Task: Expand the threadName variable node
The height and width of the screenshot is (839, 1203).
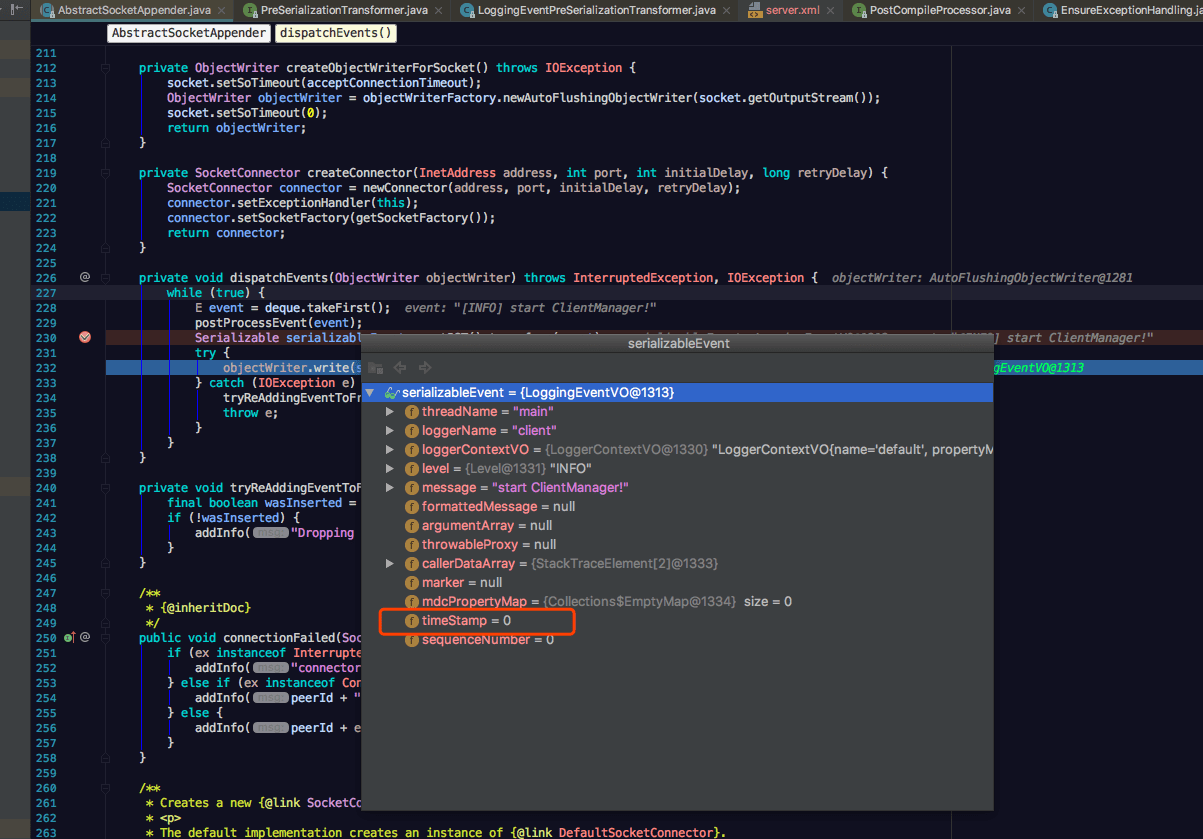Action: (390, 411)
